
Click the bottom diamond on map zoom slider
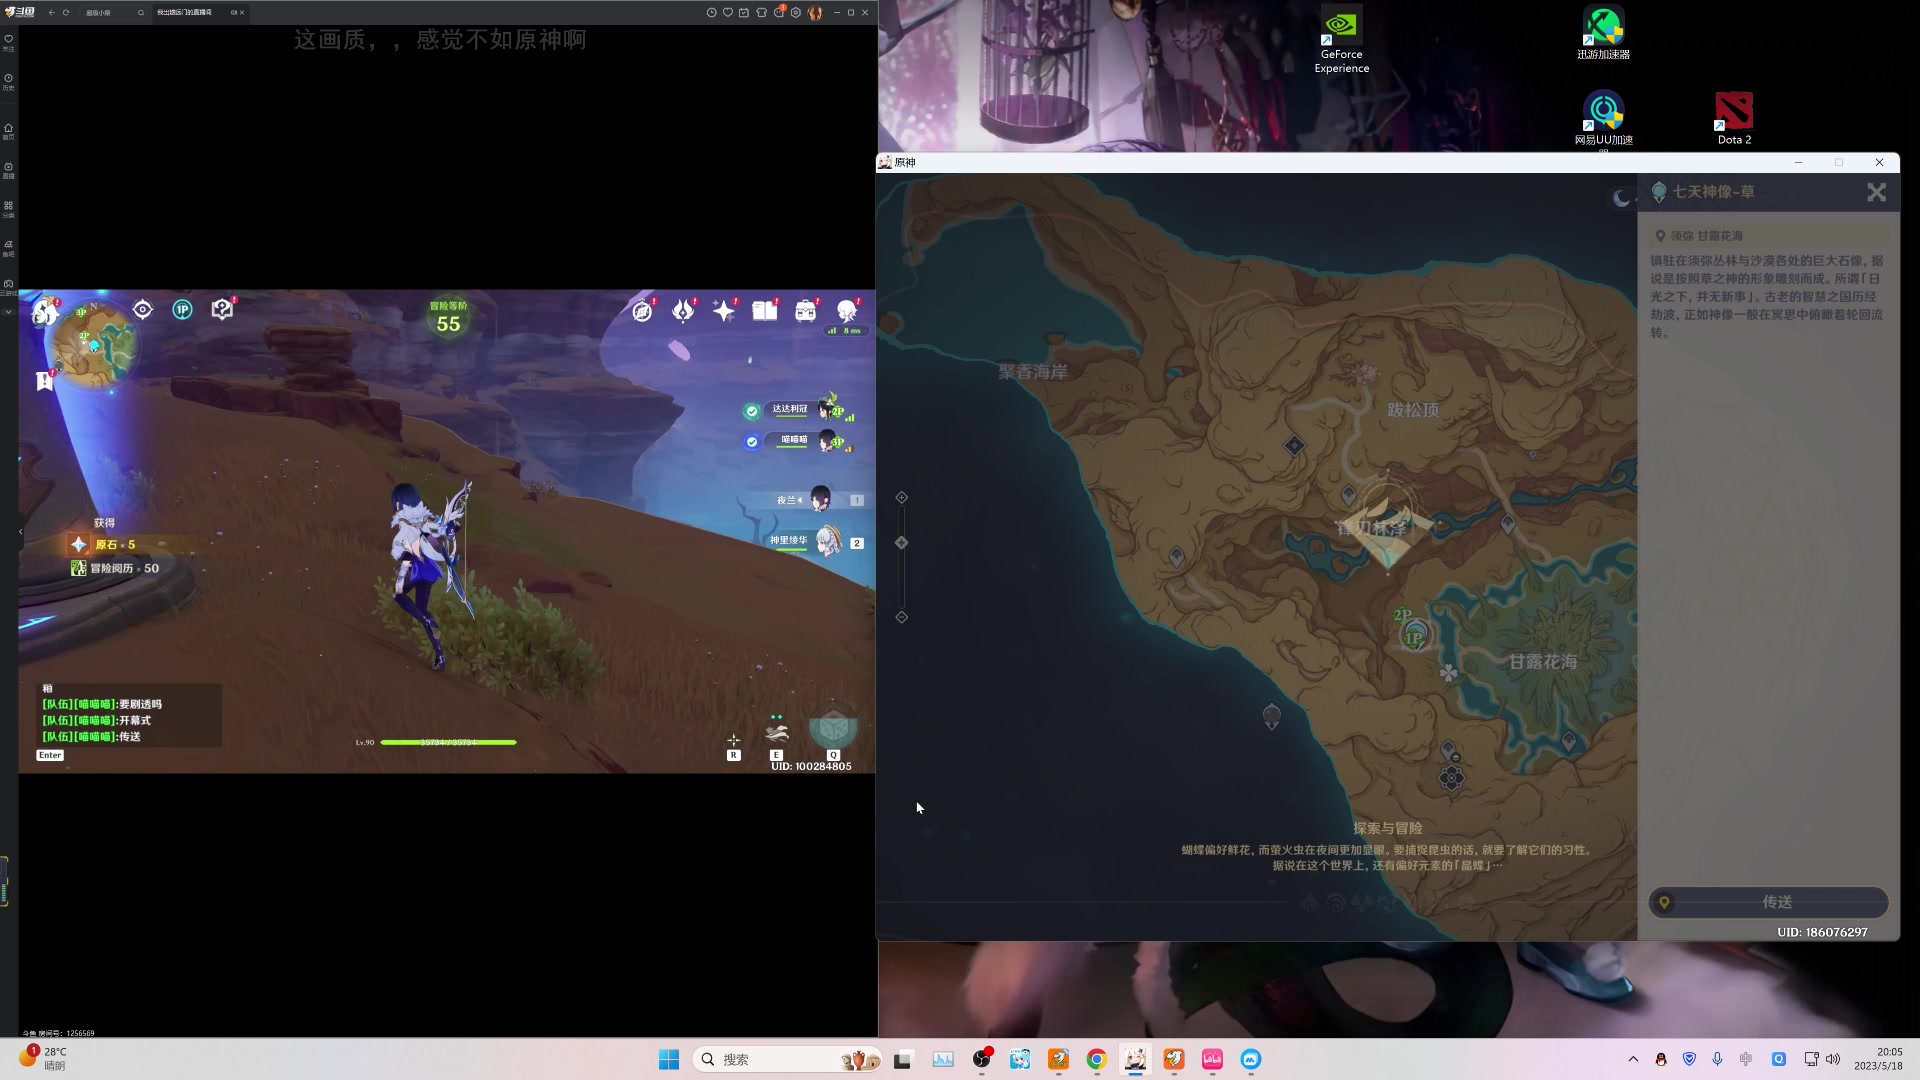coord(901,617)
